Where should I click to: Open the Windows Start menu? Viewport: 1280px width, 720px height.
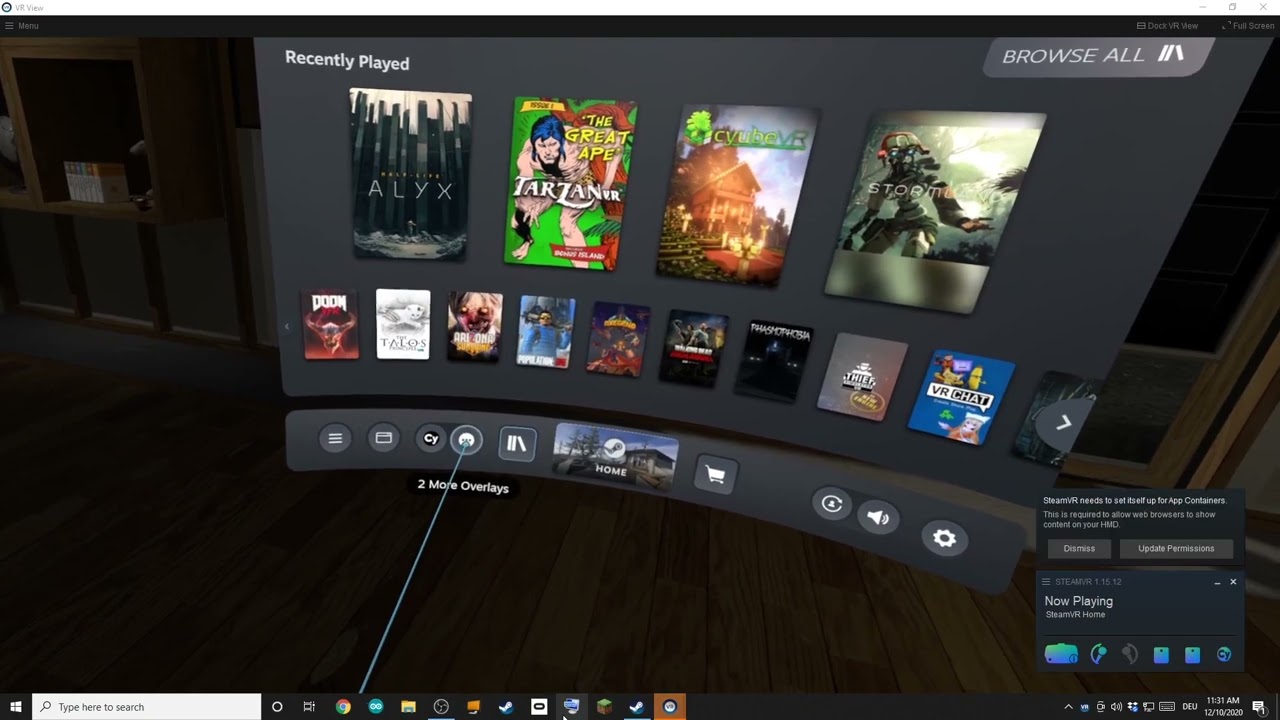point(16,707)
